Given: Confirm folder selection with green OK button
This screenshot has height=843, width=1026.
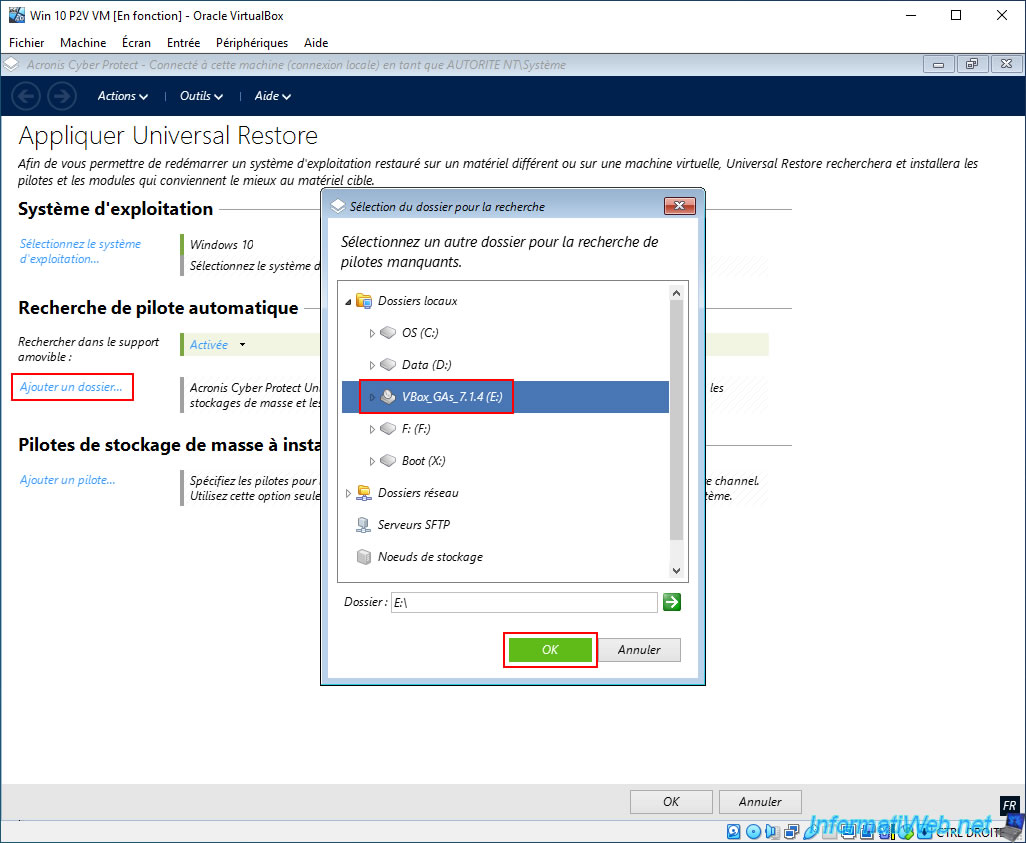Looking at the screenshot, I should tap(550, 649).
